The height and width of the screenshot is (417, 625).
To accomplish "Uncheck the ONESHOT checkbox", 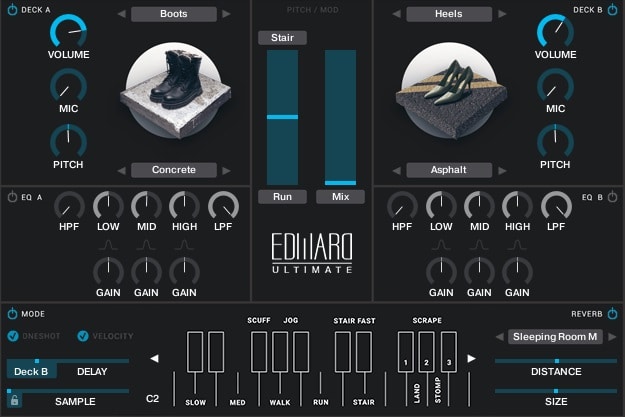I will [13, 336].
